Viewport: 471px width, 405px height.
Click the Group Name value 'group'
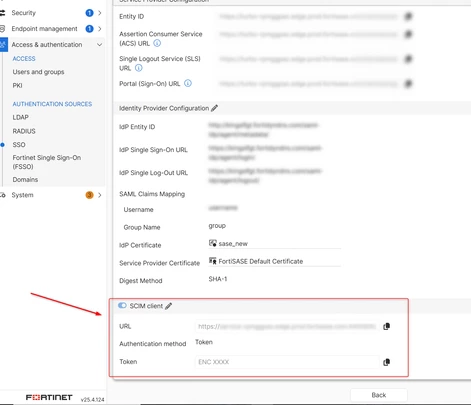(x=217, y=226)
